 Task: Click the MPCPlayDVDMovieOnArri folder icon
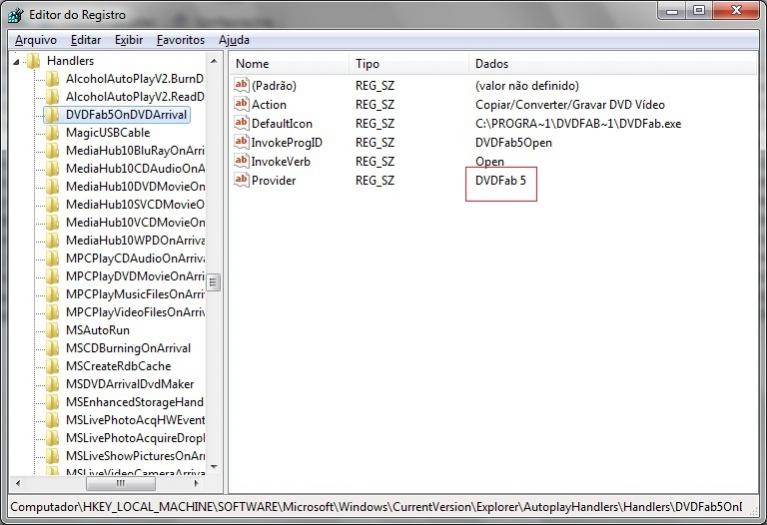coord(52,276)
